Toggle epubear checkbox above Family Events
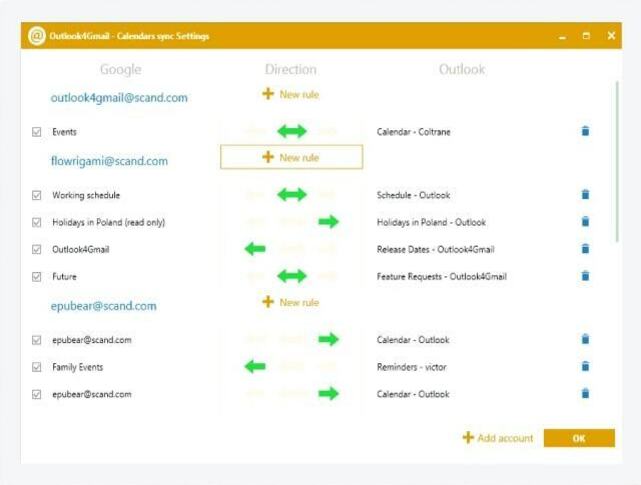Viewport: 641px width, 485px height. pos(36,340)
